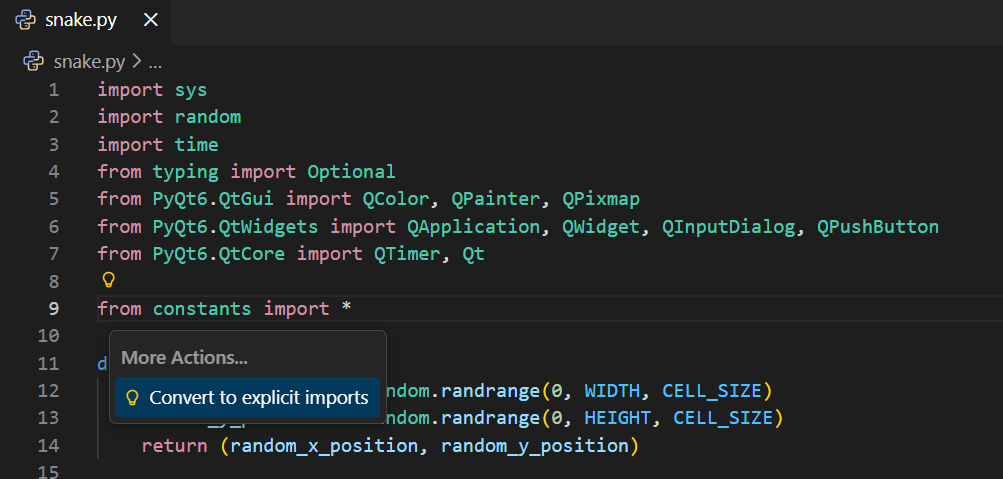
Task: Click the breadcrumb chevron after snake.py
Action: [137, 62]
